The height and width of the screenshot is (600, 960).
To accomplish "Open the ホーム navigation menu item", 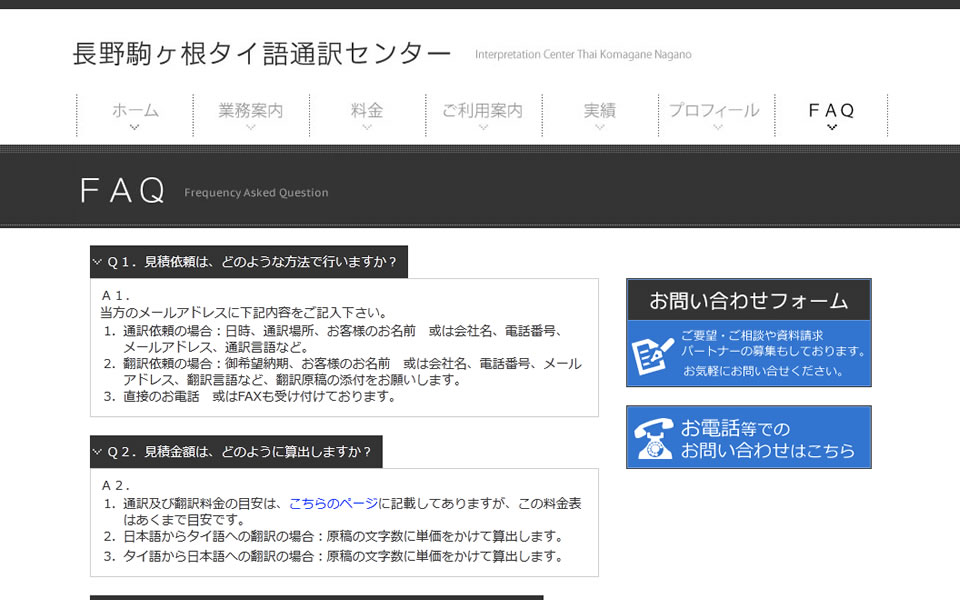I will [x=135, y=110].
